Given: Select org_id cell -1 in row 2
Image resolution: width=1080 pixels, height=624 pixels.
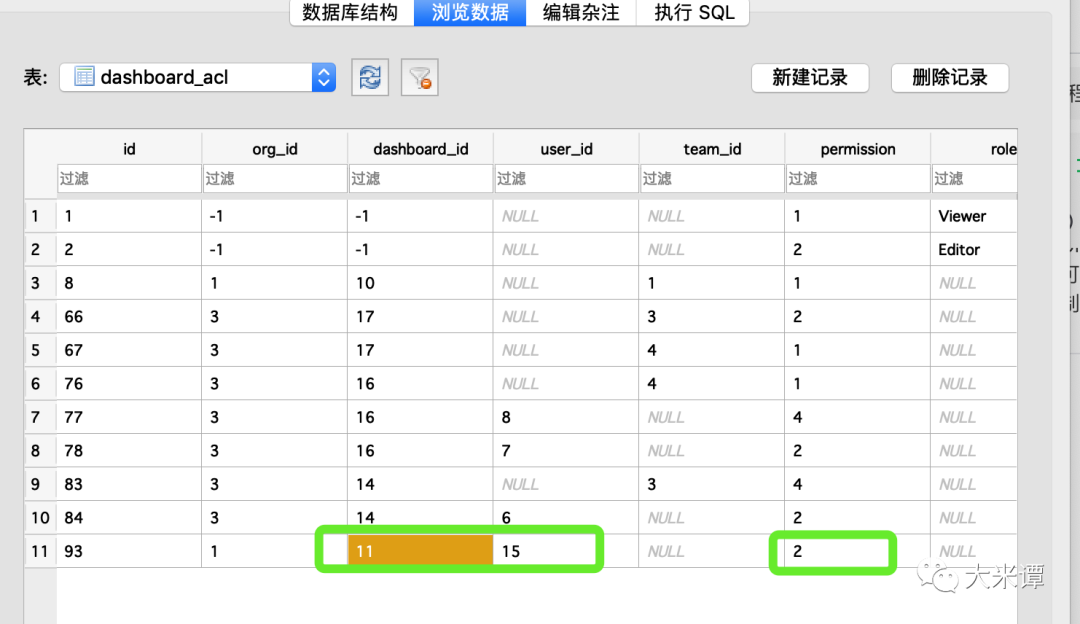Looking at the screenshot, I should (x=275, y=250).
